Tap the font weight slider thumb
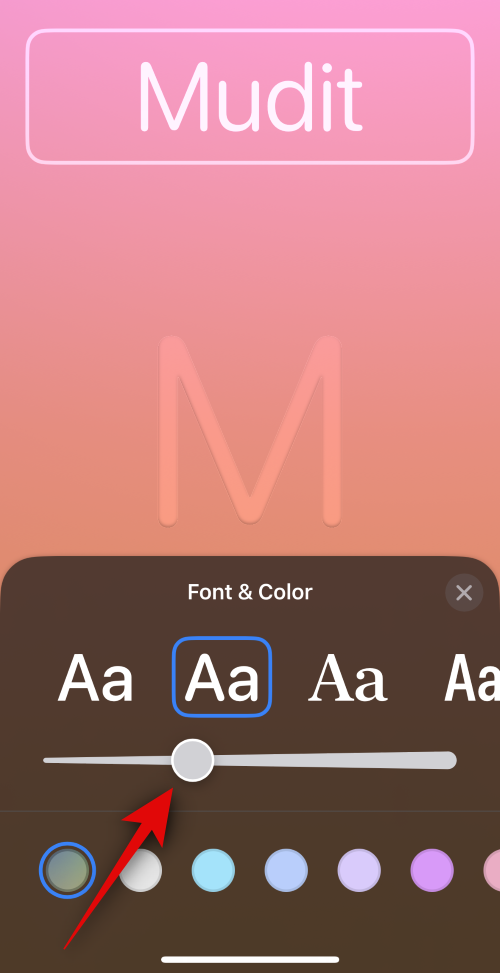500x973 pixels. pyautogui.click(x=192, y=760)
